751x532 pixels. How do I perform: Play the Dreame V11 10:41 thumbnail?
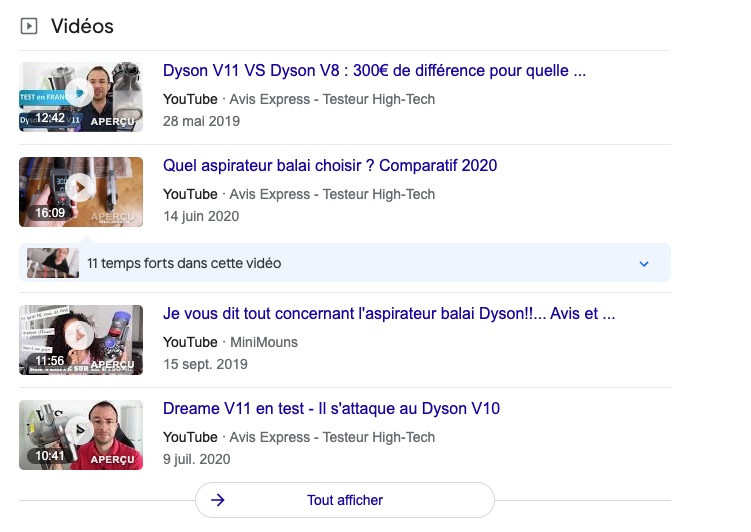[81, 435]
